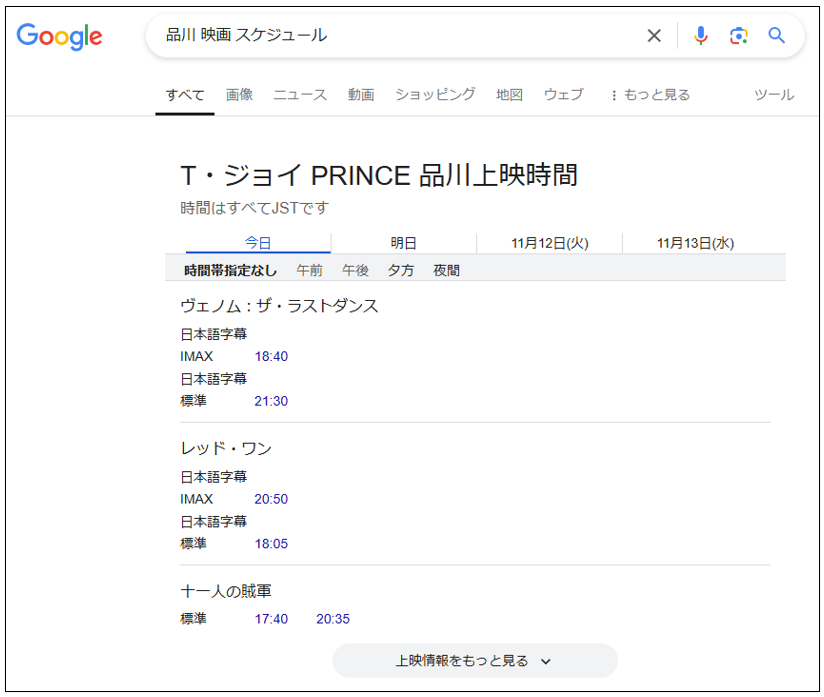Filter showtimes by 午後
The height and width of the screenshot is (697, 824).
coord(355,271)
